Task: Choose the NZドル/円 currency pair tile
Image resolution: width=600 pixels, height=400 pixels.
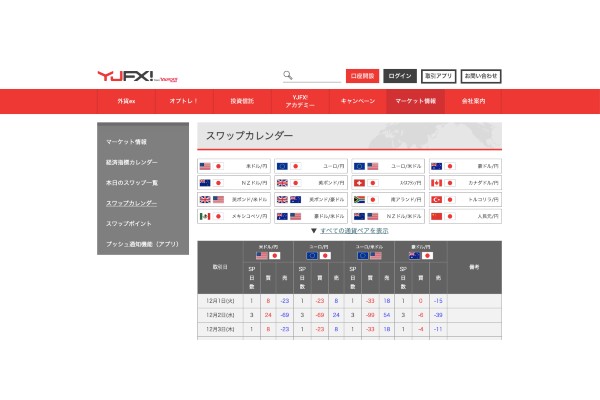Action: [x=234, y=183]
